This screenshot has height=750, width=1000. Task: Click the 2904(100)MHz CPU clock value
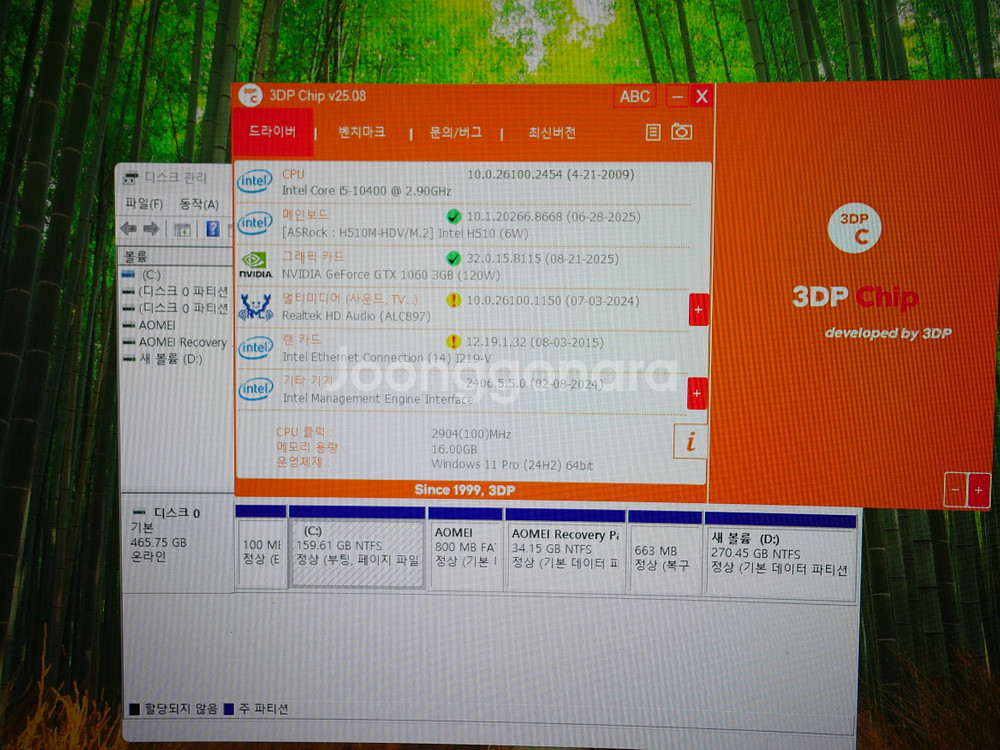tap(471, 434)
